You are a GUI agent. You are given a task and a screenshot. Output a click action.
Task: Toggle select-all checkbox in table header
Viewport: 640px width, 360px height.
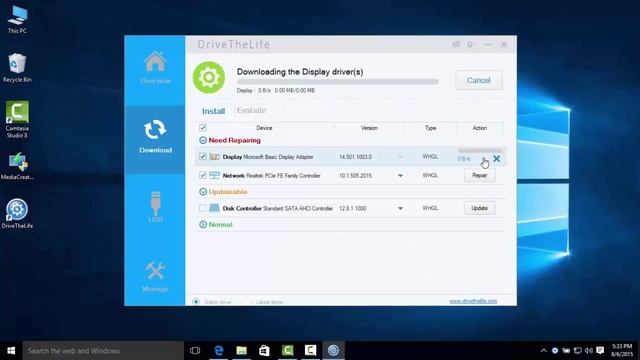(202, 128)
